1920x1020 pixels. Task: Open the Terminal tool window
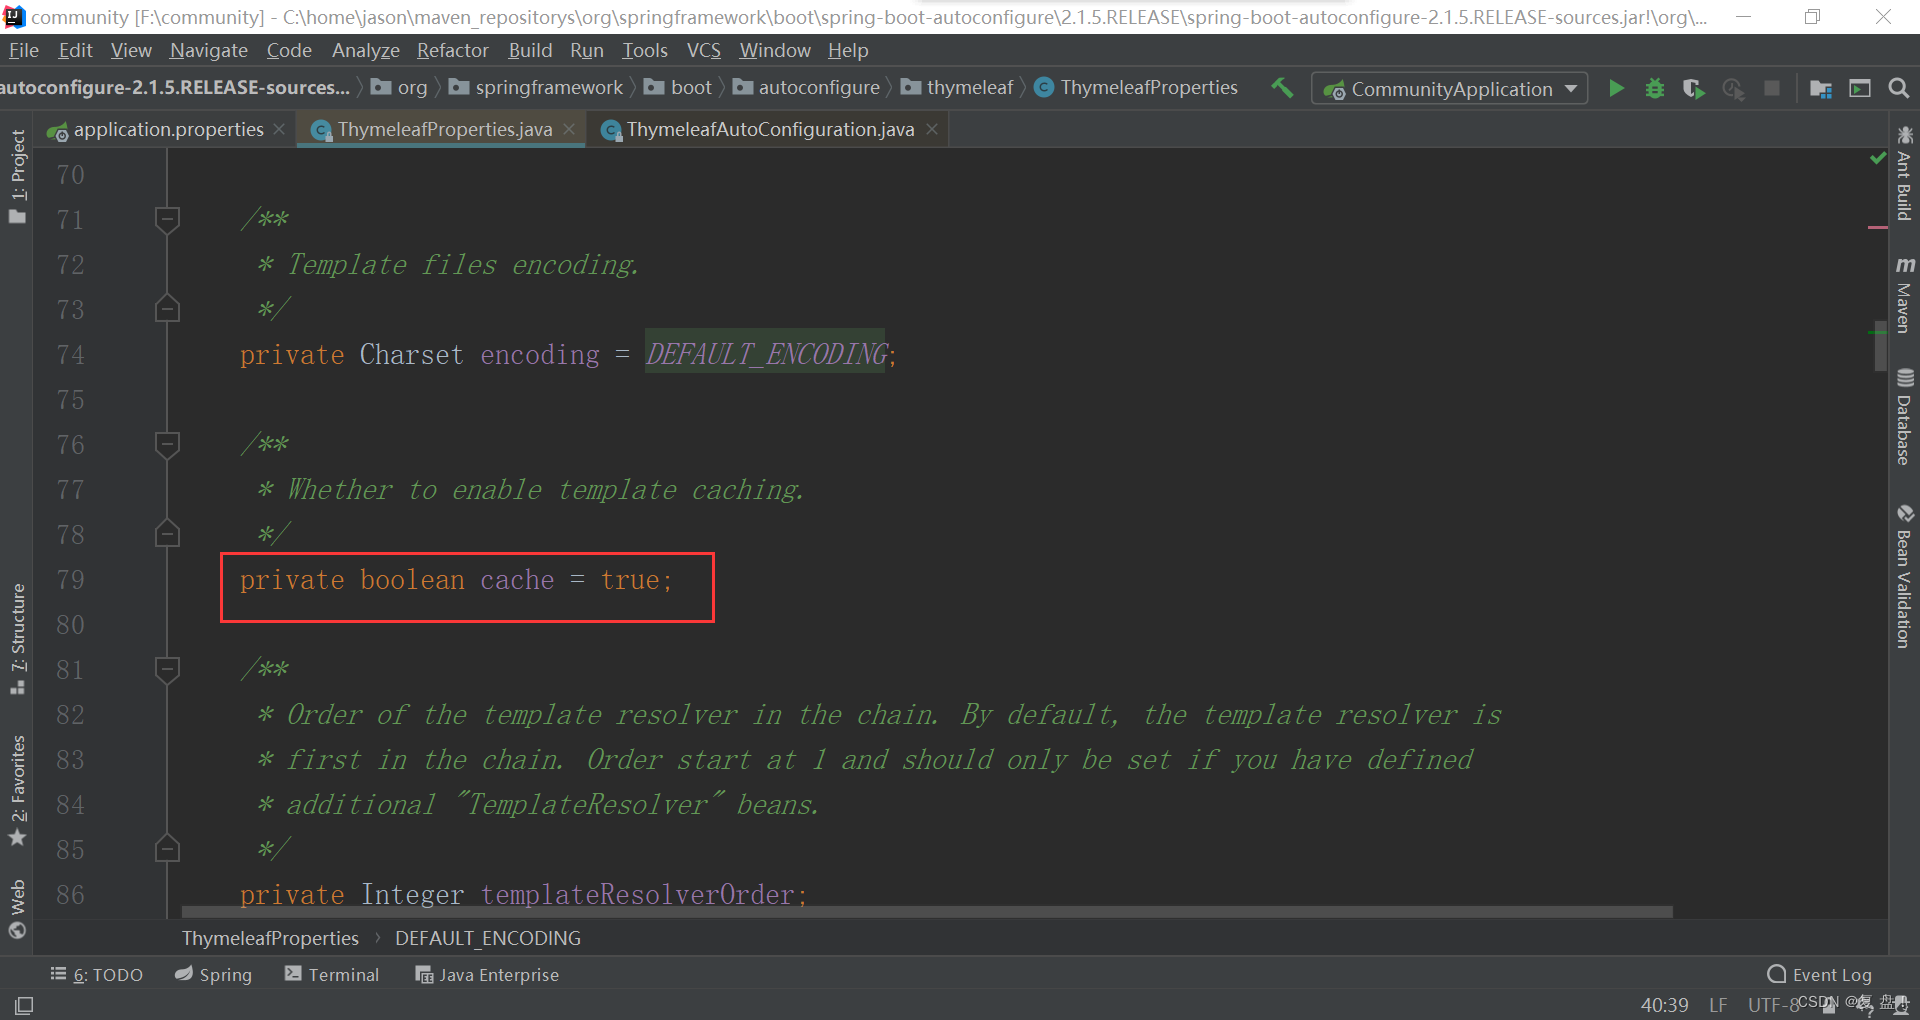tap(332, 974)
